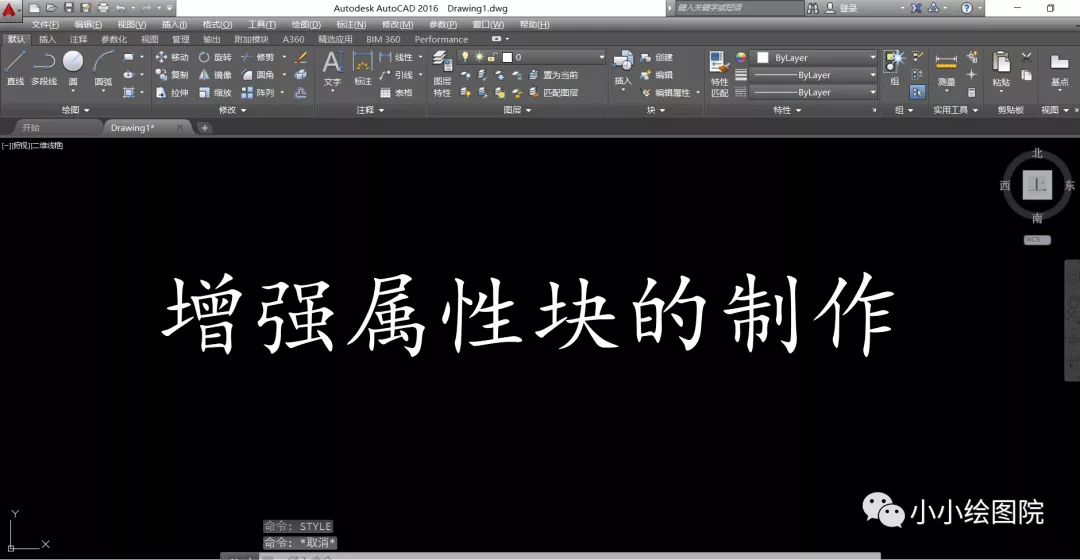Click the 上 (Top) face of ViewCube

tap(1037, 185)
